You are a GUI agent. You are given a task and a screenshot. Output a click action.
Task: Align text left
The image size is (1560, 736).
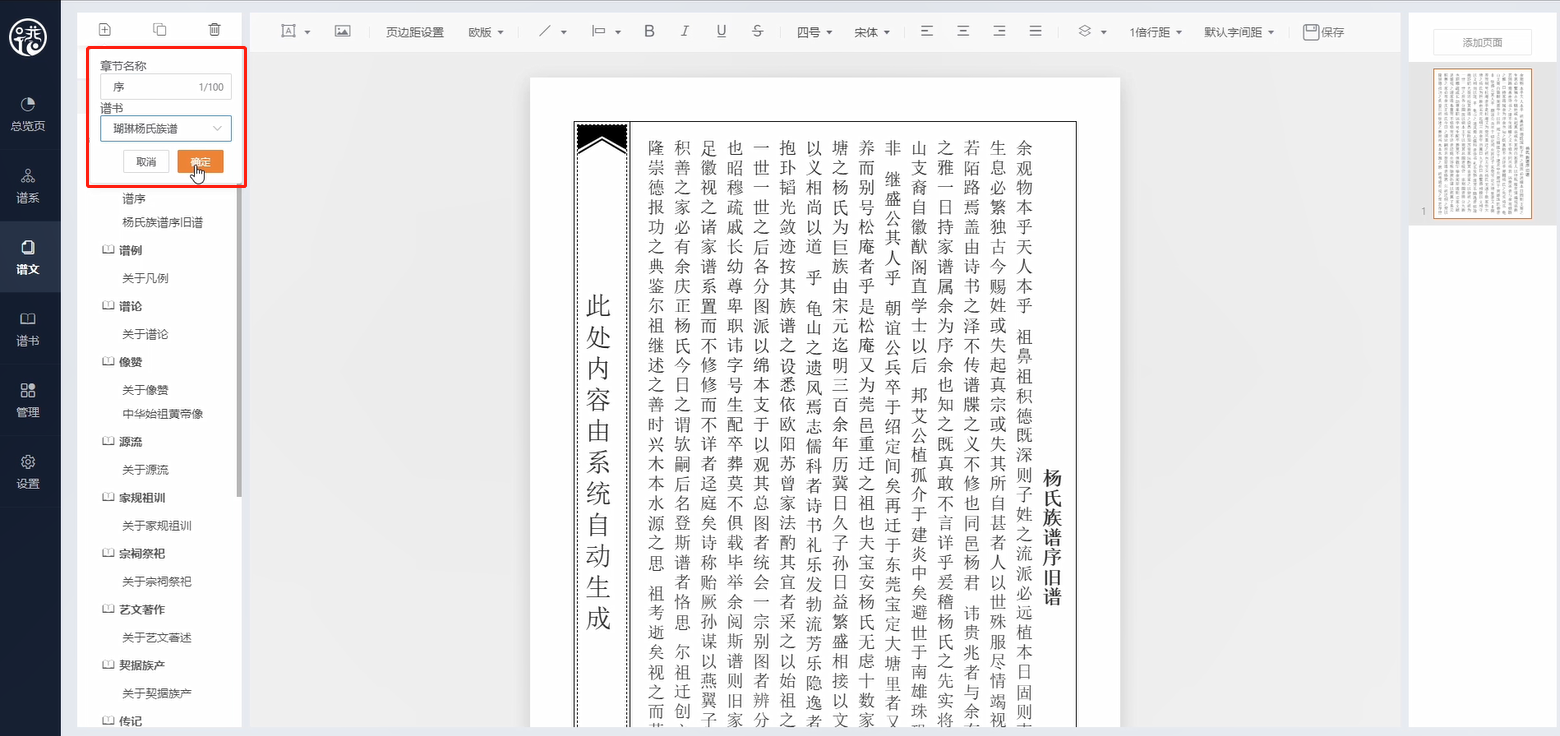tap(927, 32)
